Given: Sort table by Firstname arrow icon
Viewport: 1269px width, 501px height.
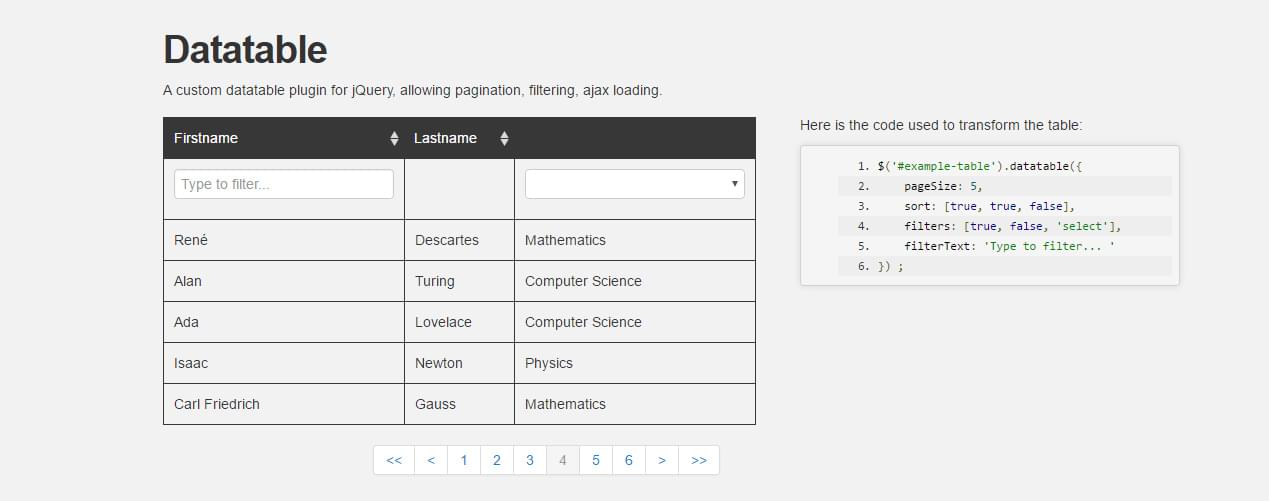Looking at the screenshot, I should point(394,139).
